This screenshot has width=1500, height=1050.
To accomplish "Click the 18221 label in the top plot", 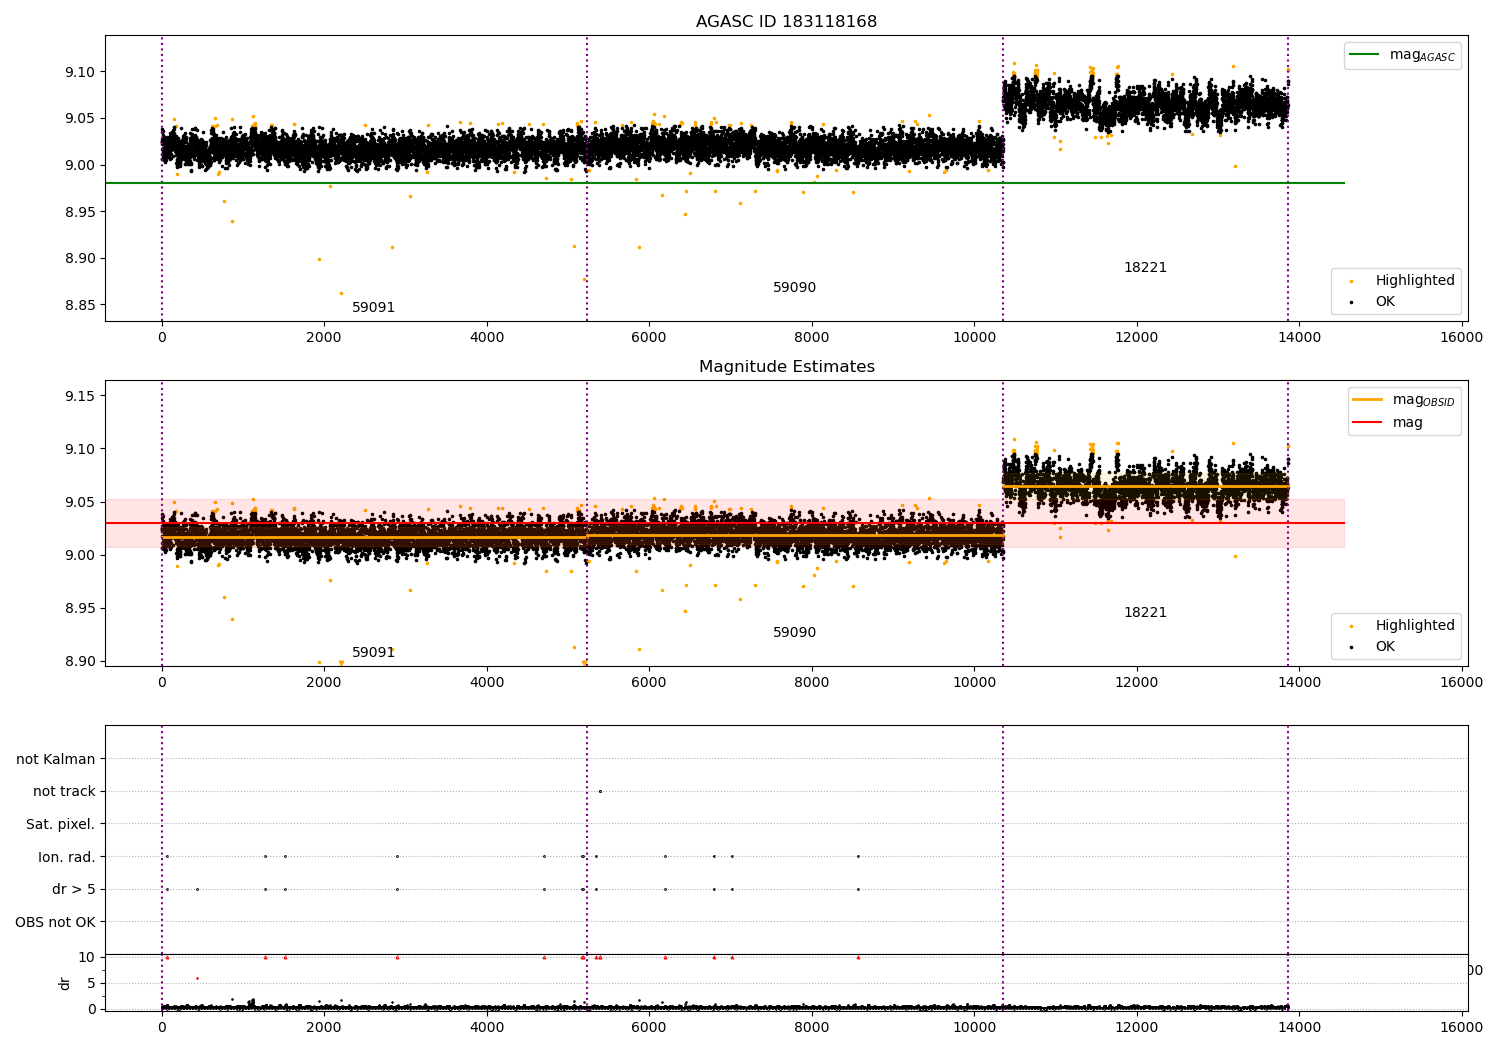I will tap(1145, 268).
